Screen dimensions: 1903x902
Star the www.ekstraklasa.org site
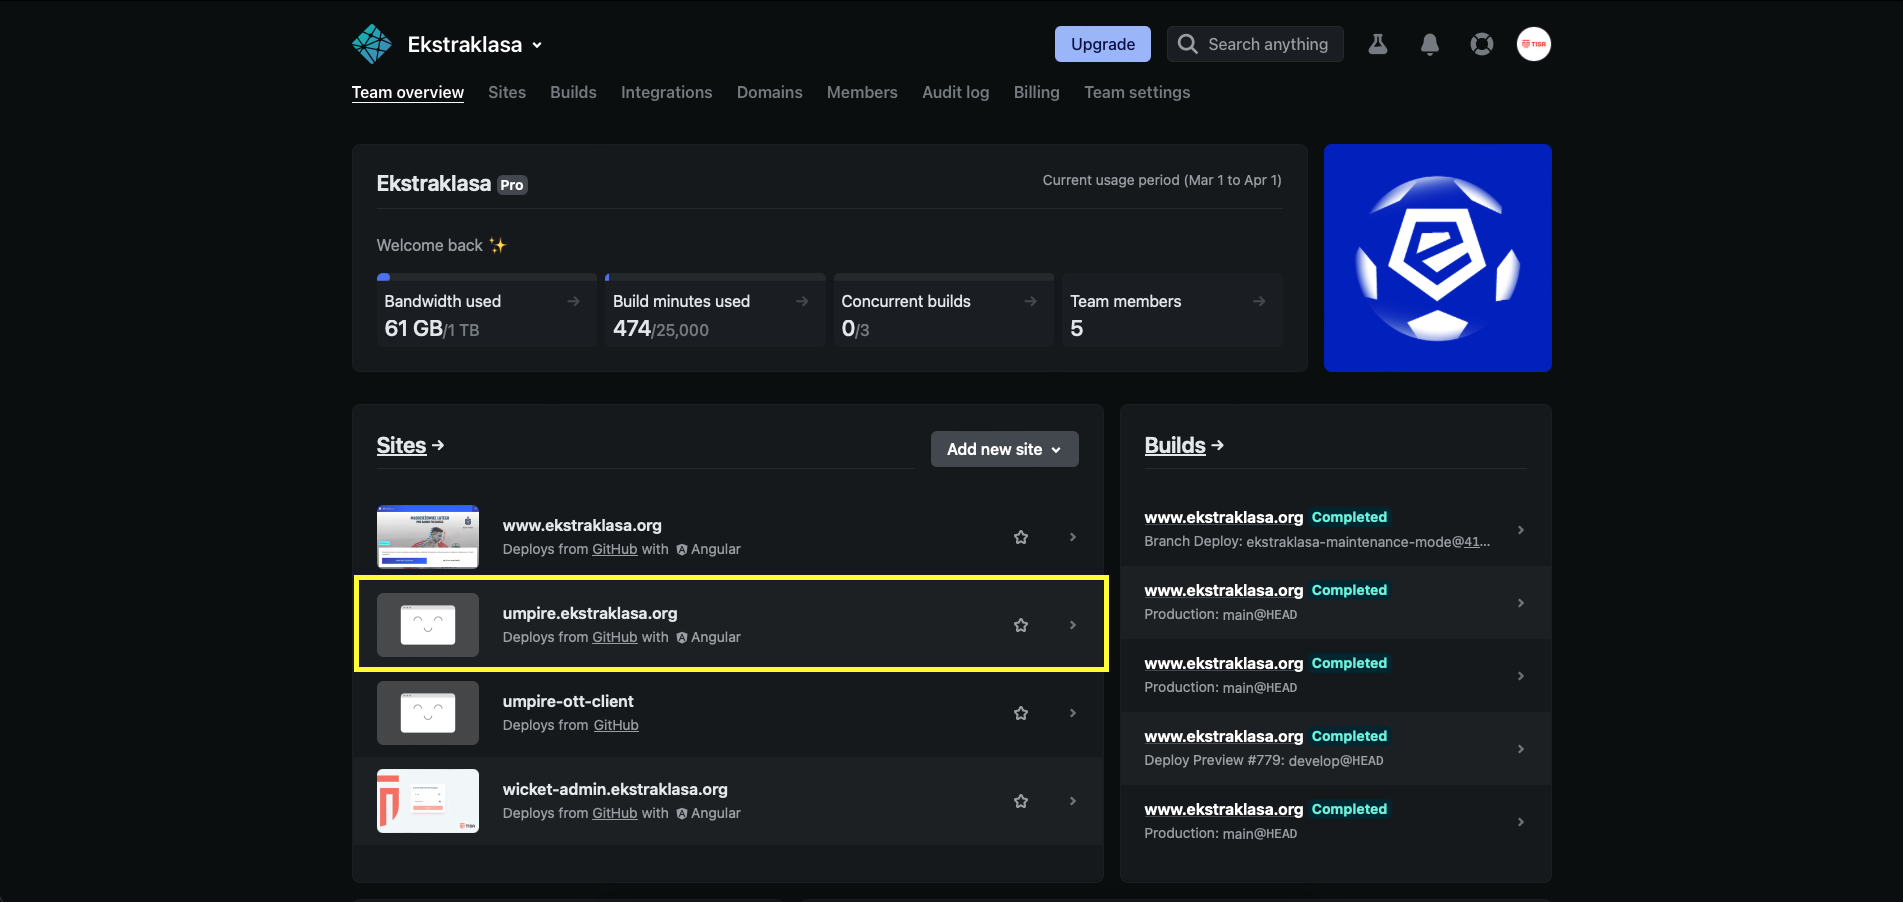click(x=1021, y=537)
